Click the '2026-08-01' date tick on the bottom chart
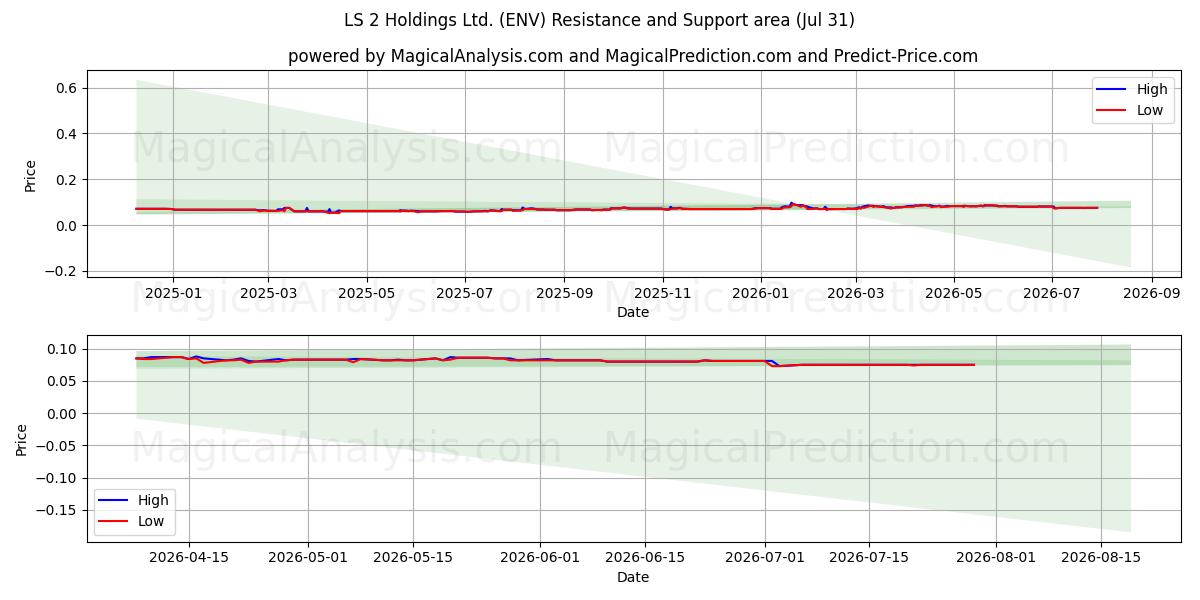The width and height of the screenshot is (1200, 600). [997, 559]
